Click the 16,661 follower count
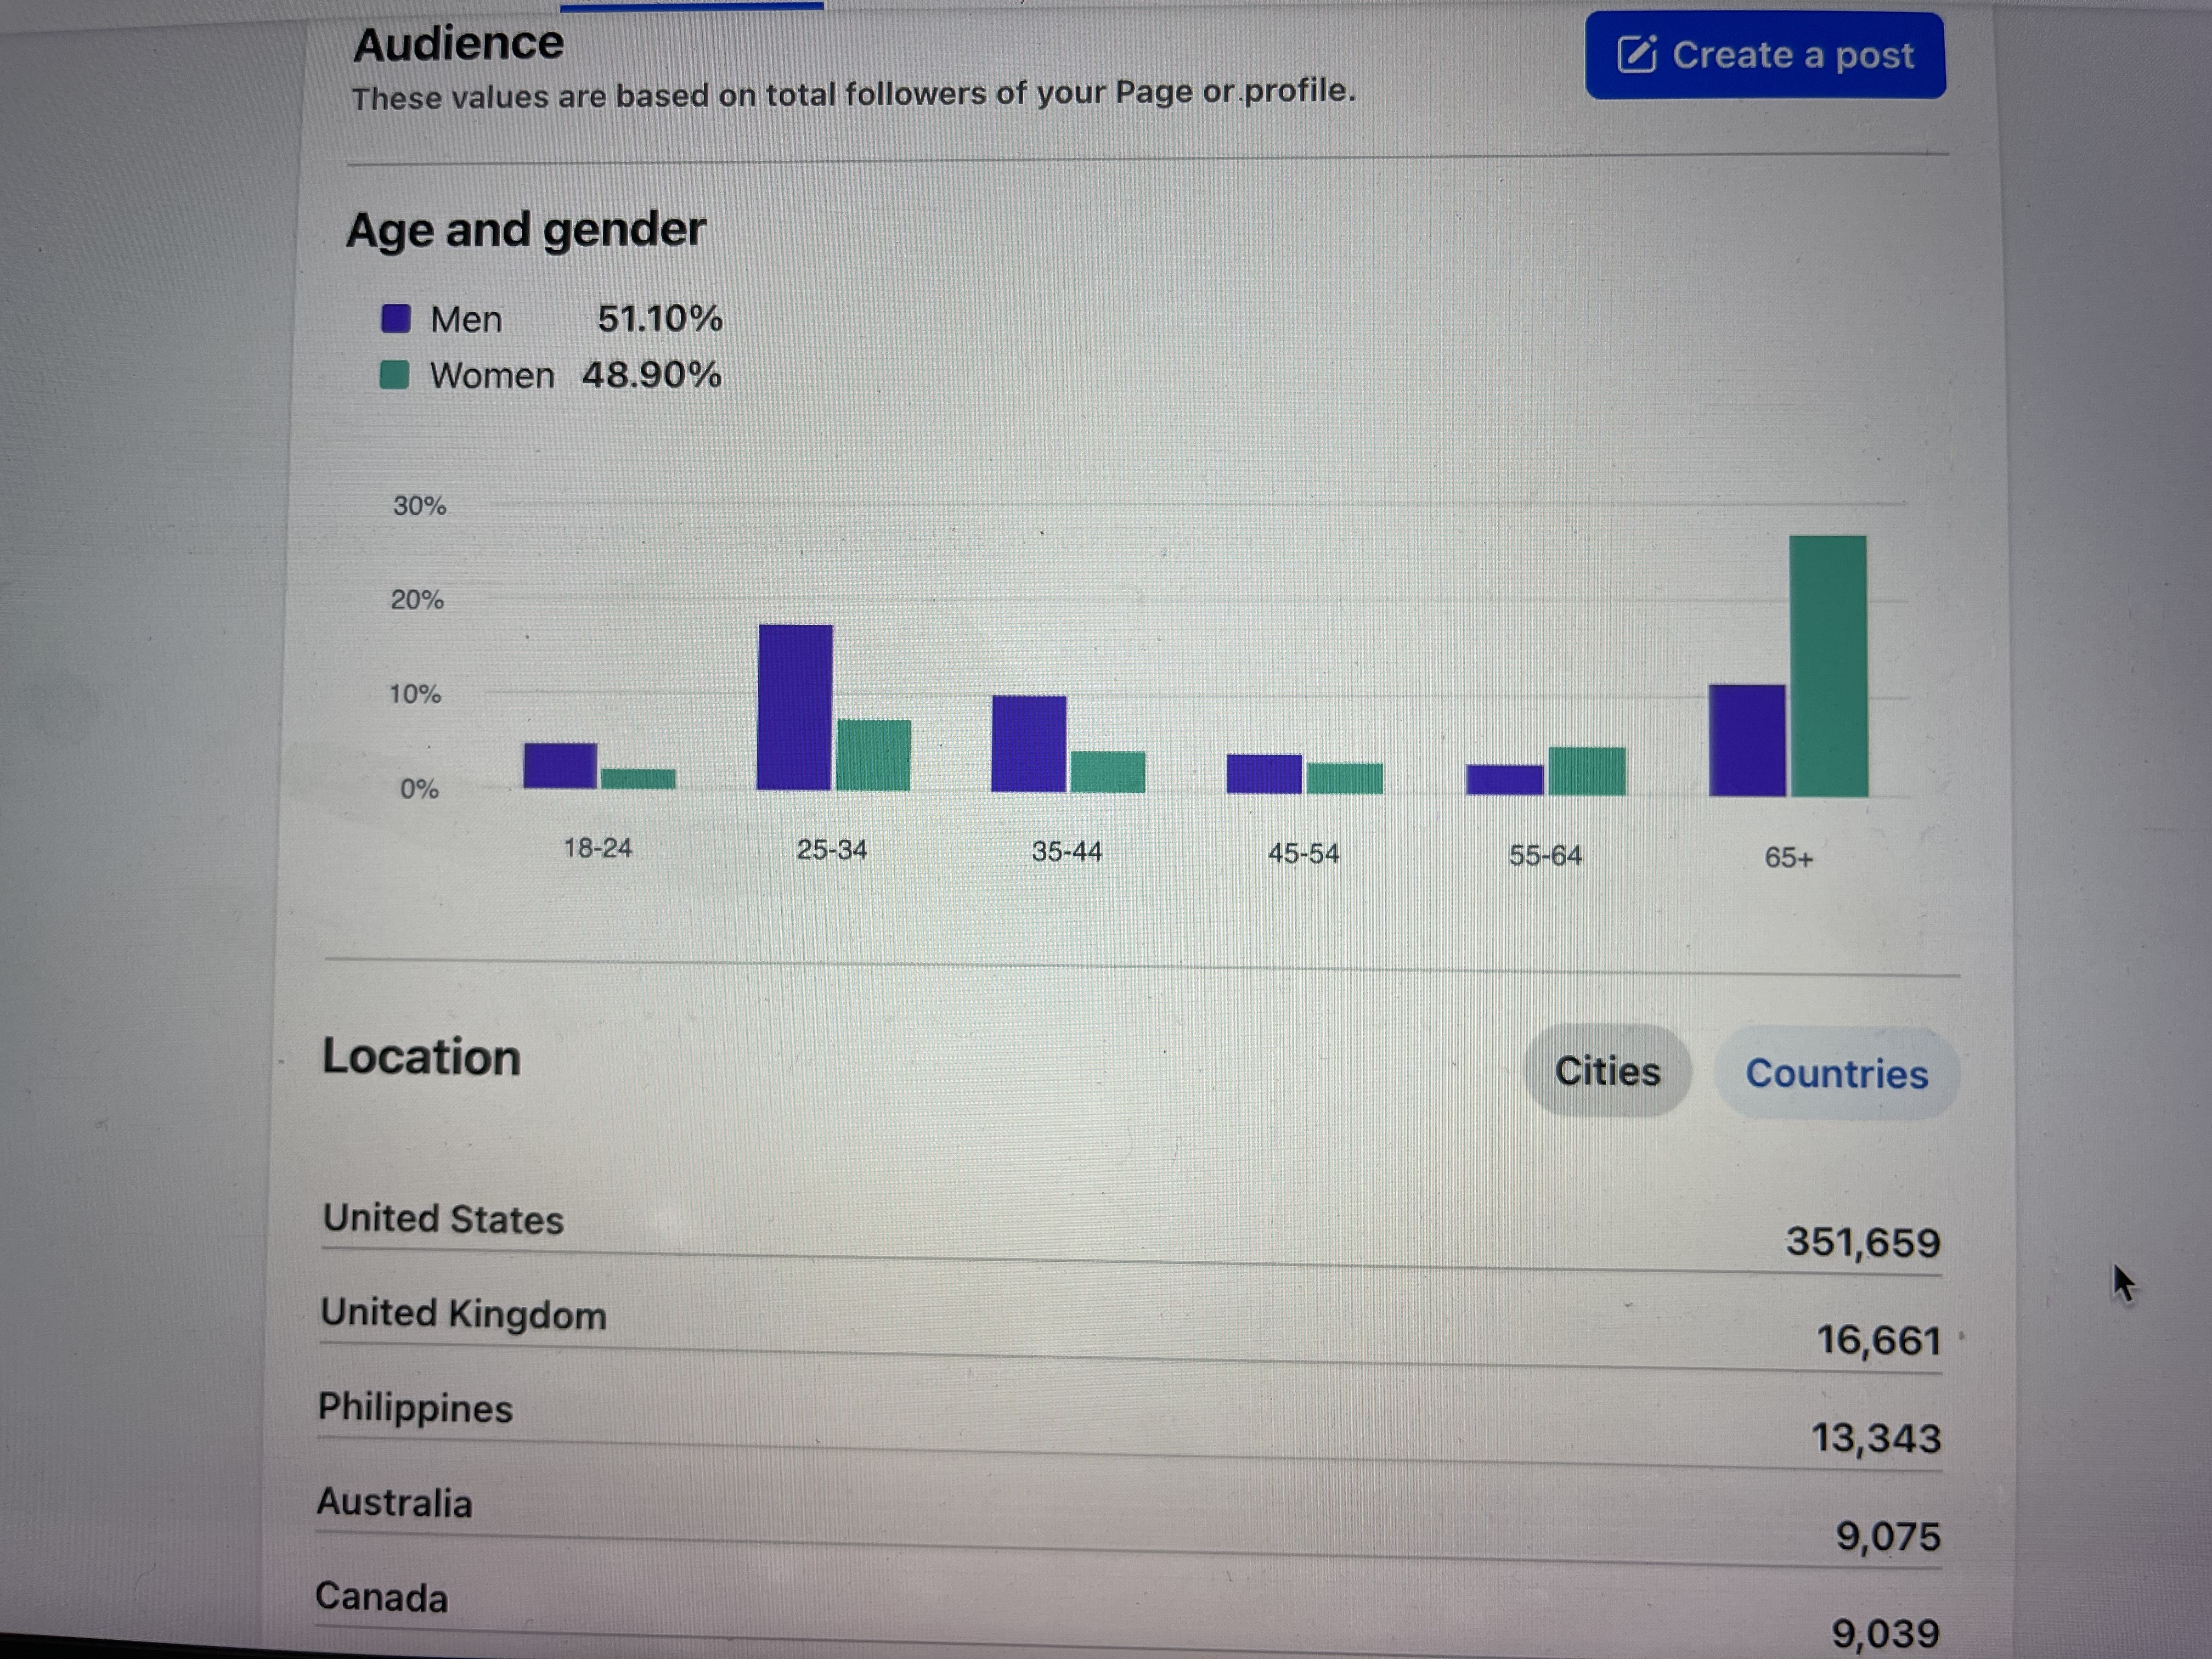 click(x=1878, y=1340)
